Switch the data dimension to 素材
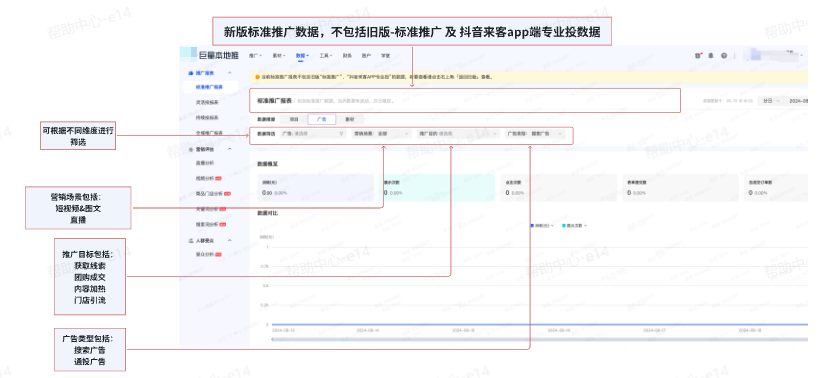The image size is (822, 378). pos(349,120)
